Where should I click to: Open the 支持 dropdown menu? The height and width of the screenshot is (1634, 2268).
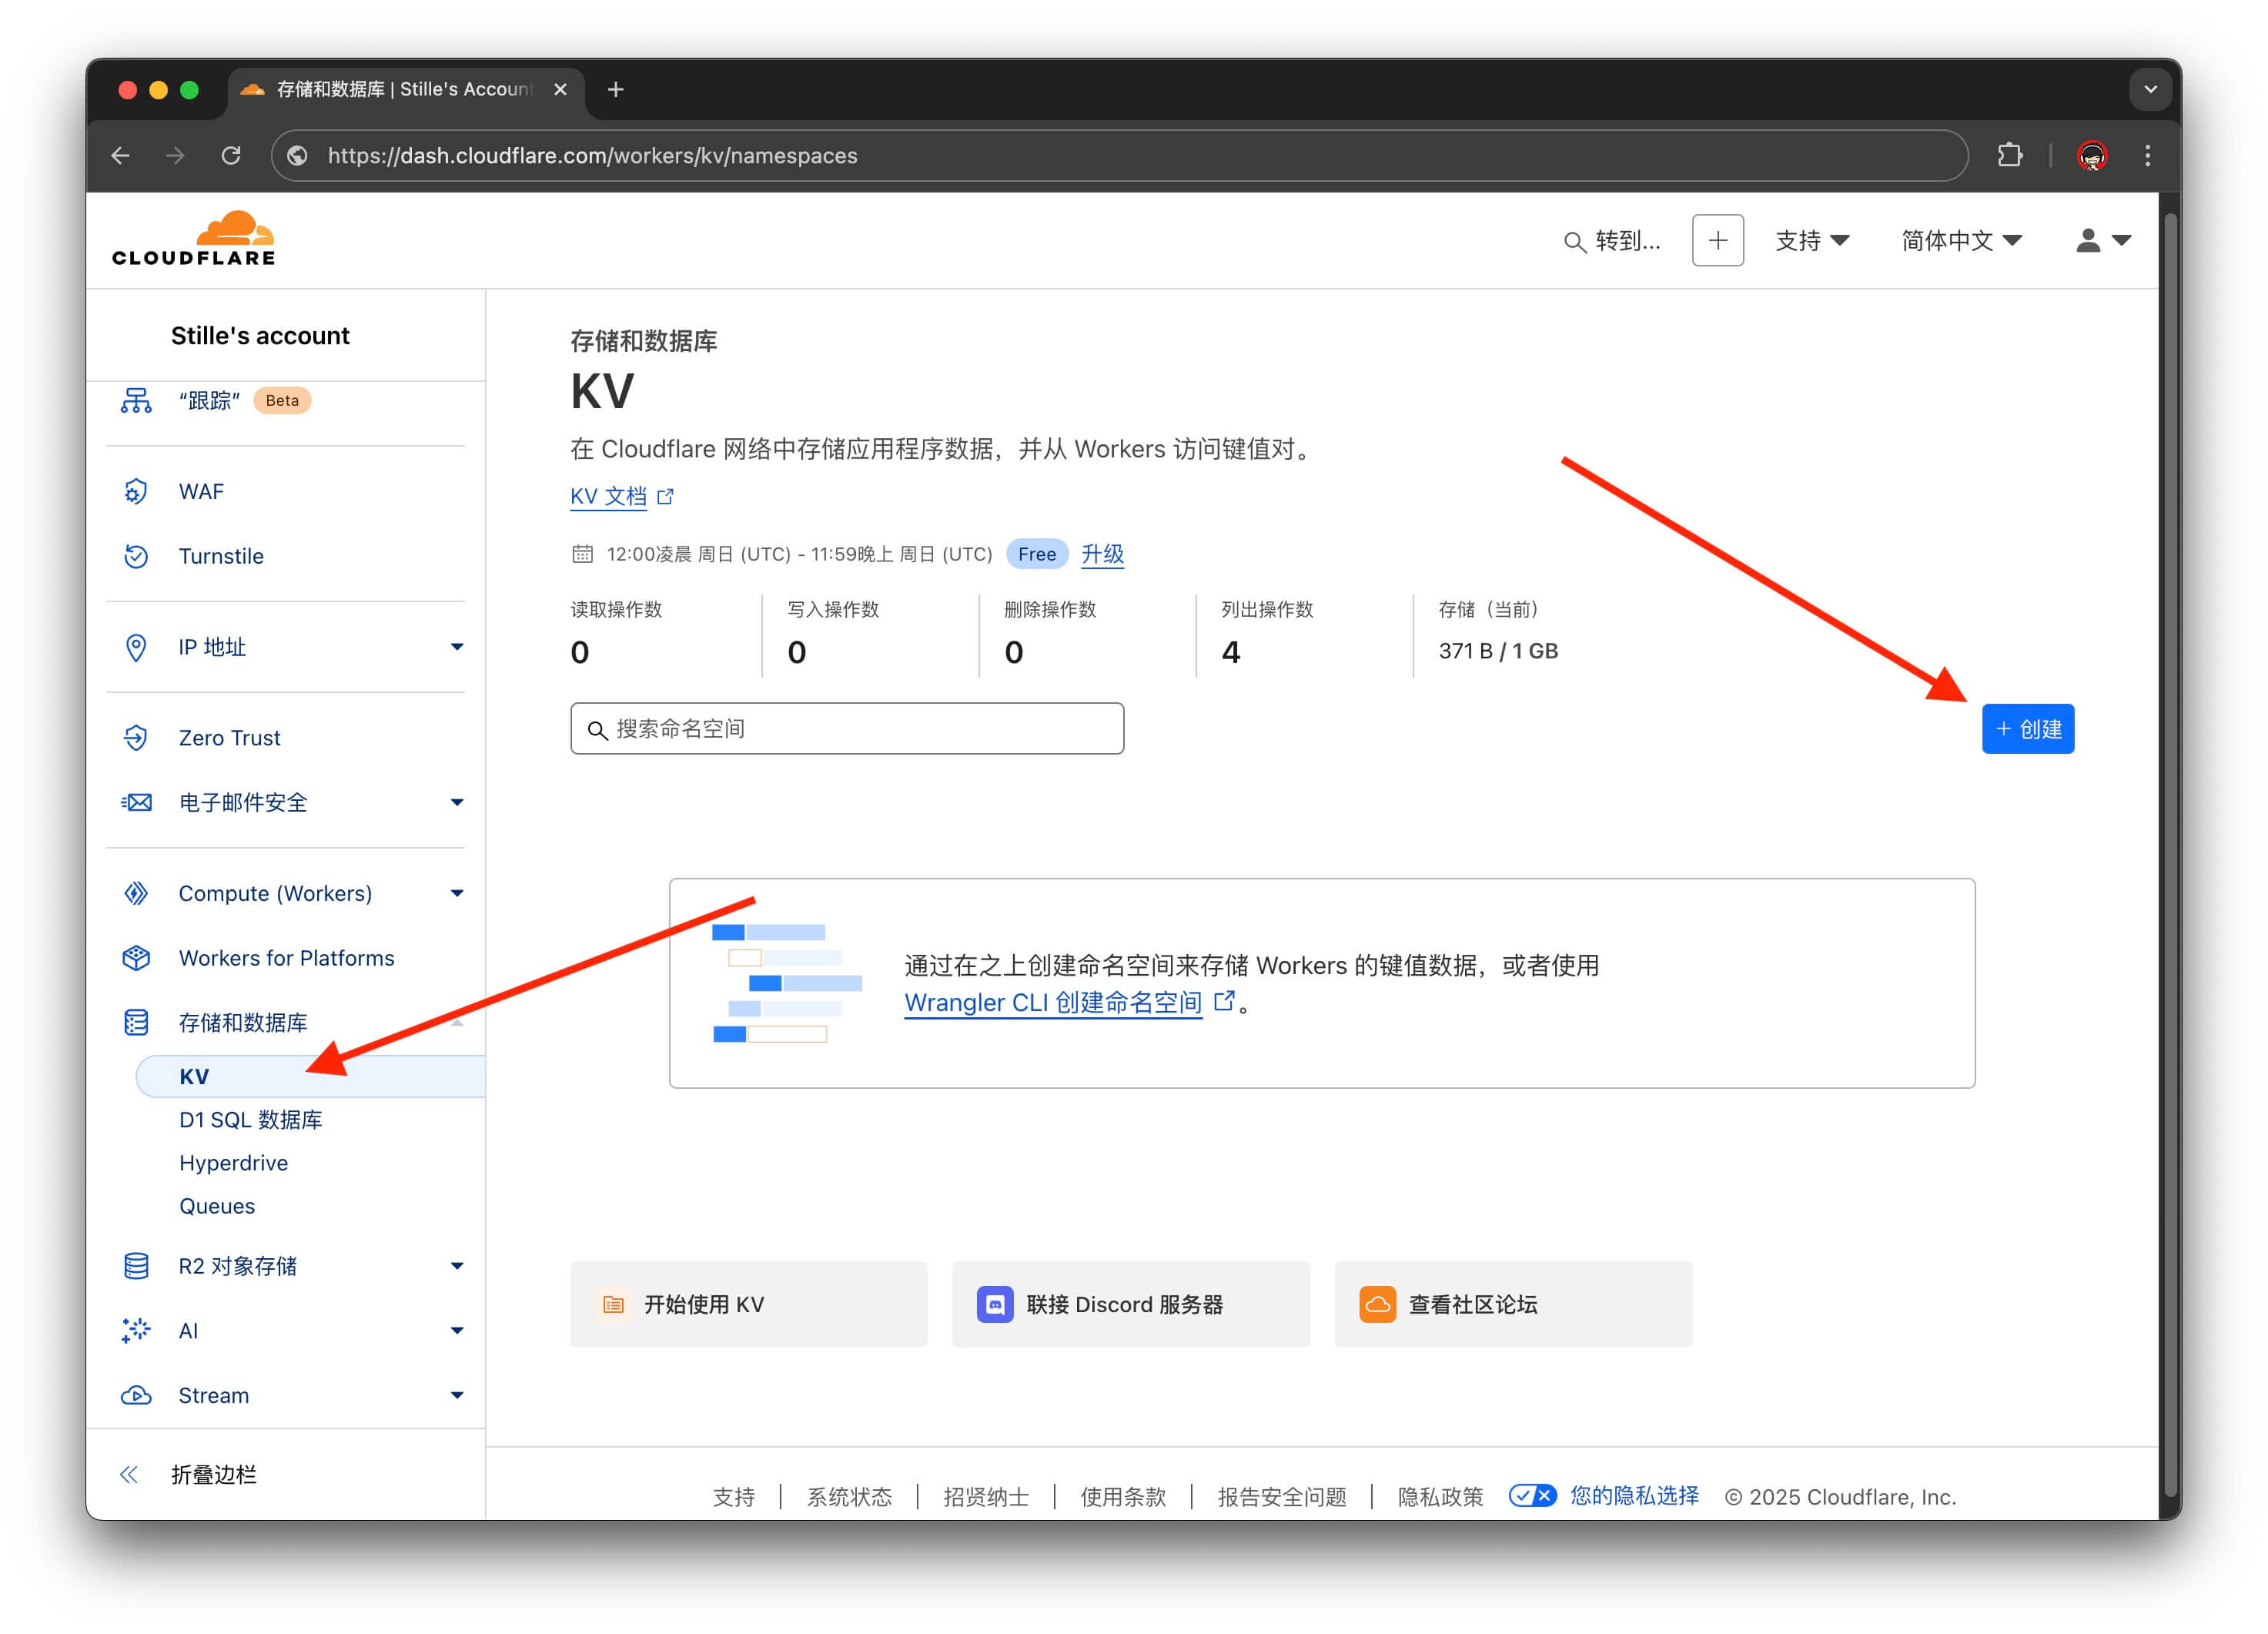[x=1812, y=240]
